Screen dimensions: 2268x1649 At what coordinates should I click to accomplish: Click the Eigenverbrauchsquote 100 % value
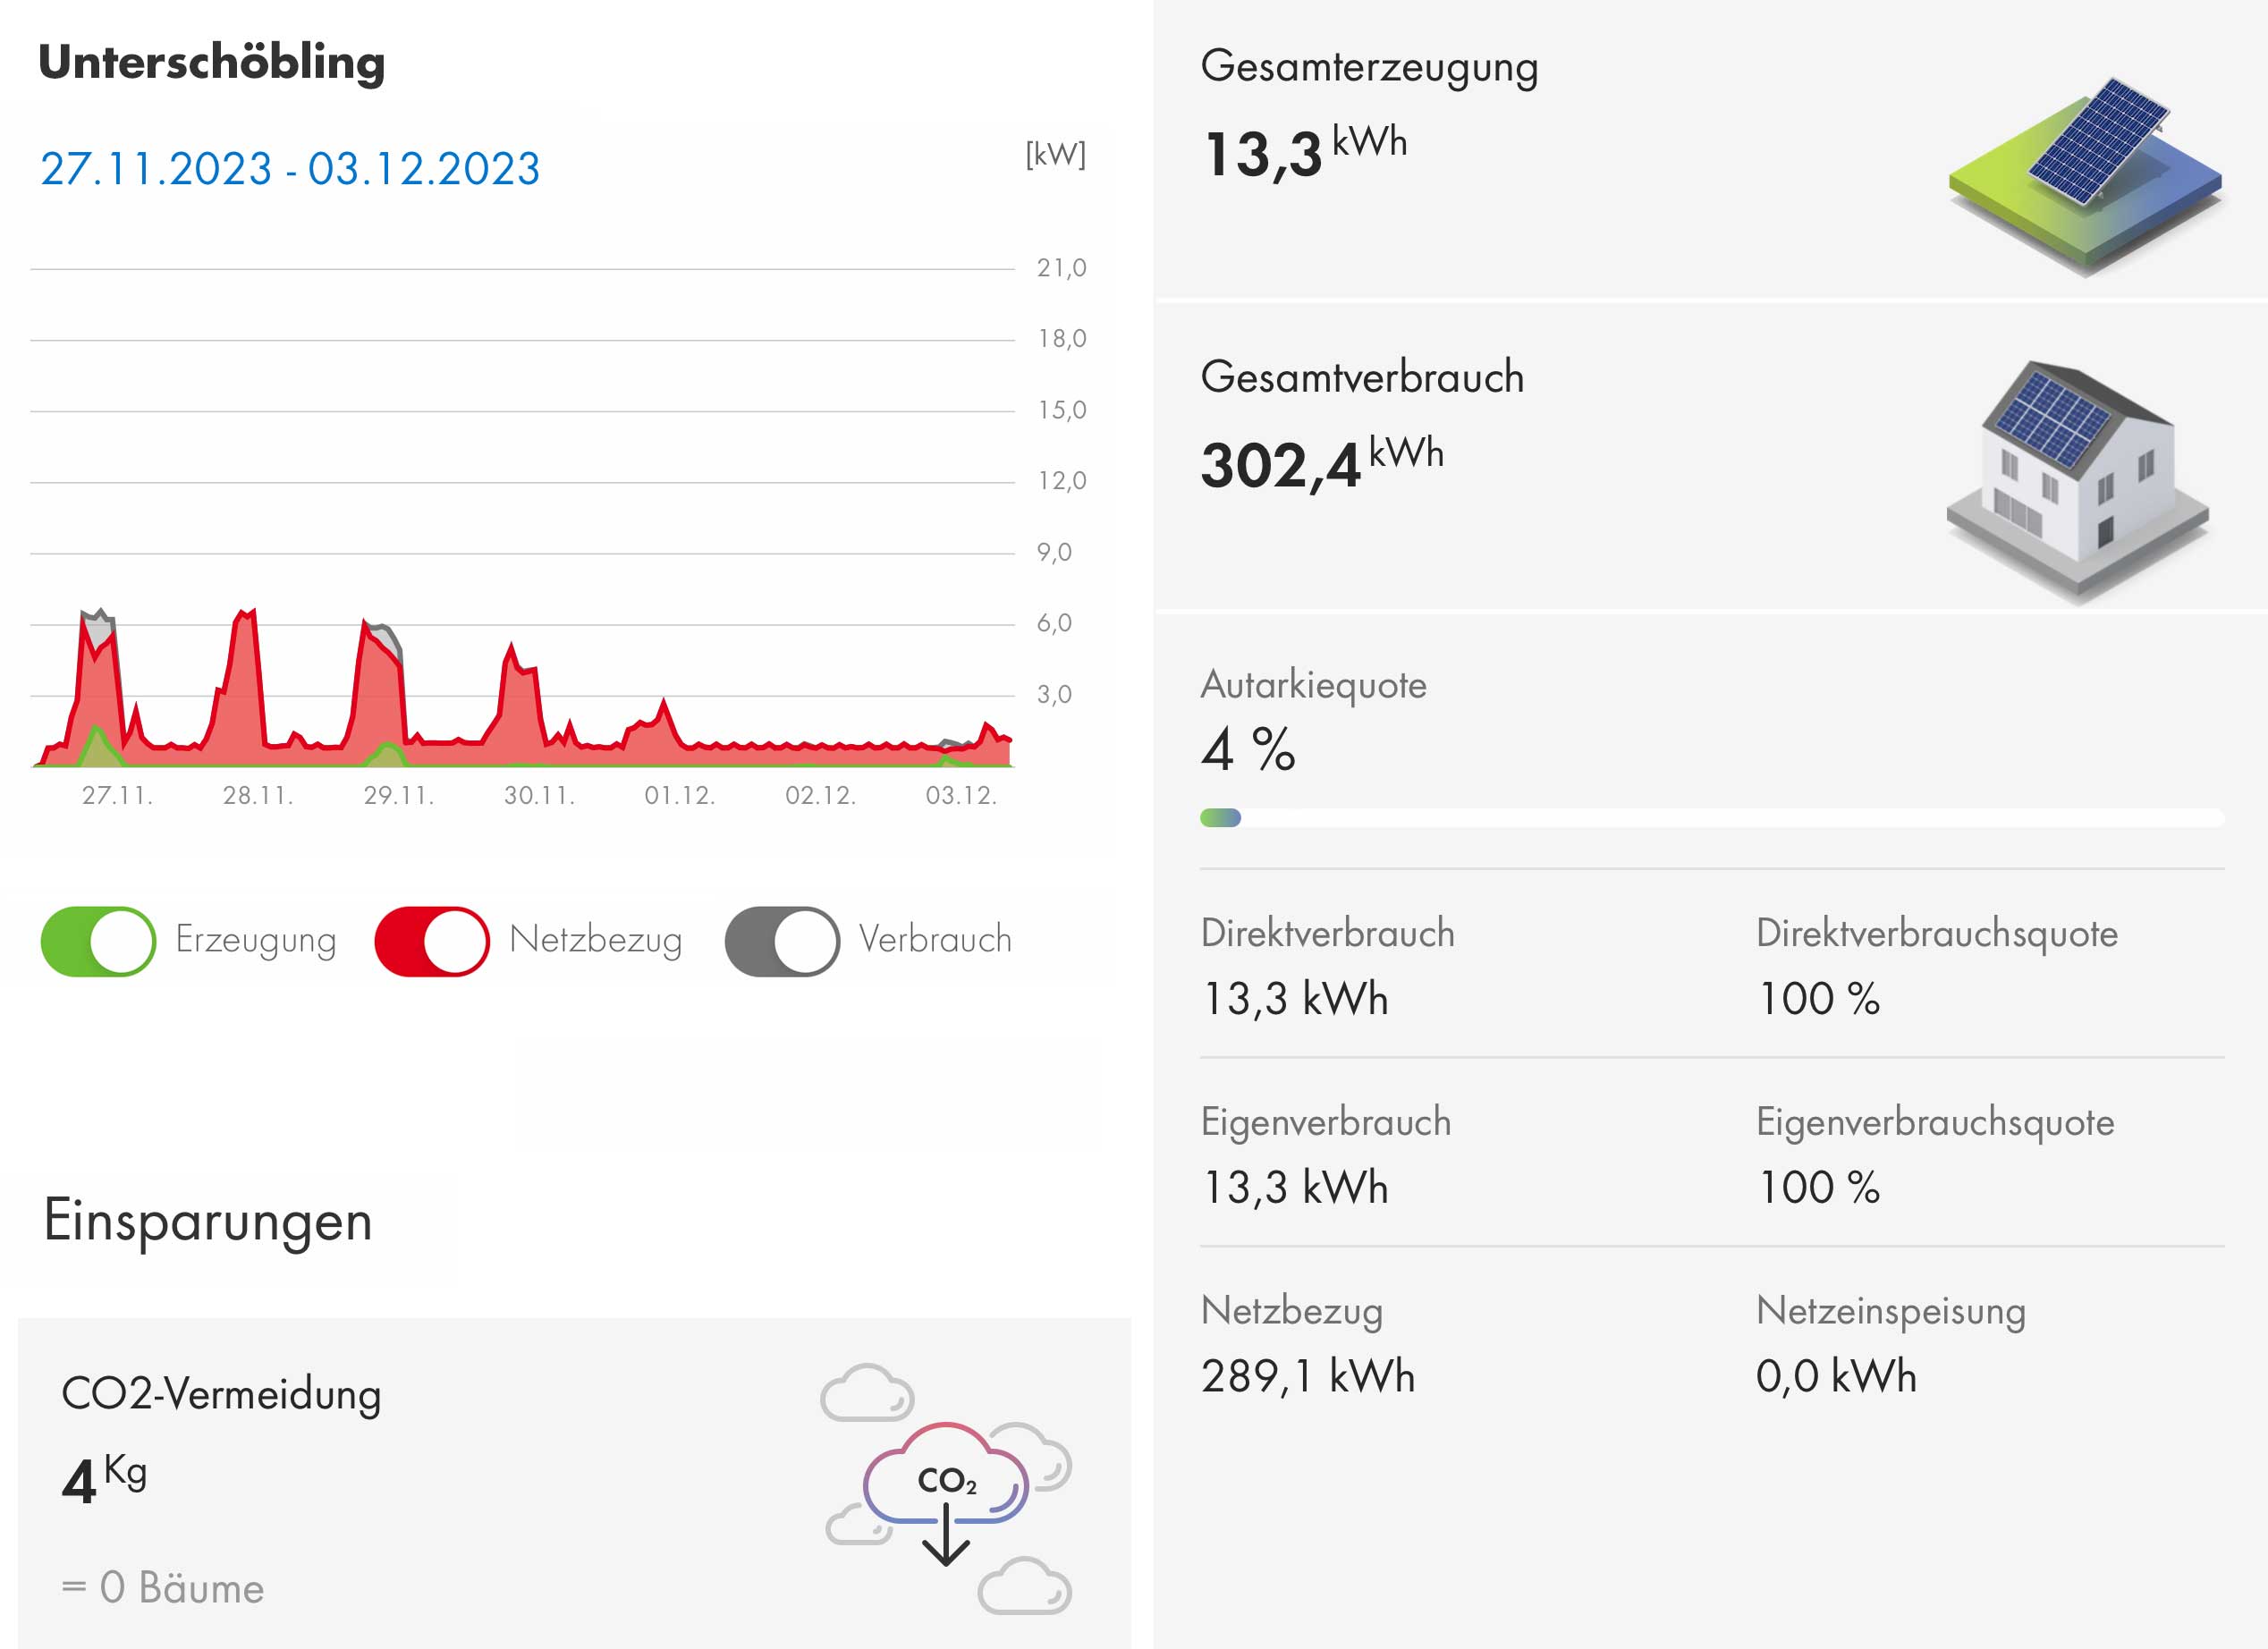point(1819,1187)
